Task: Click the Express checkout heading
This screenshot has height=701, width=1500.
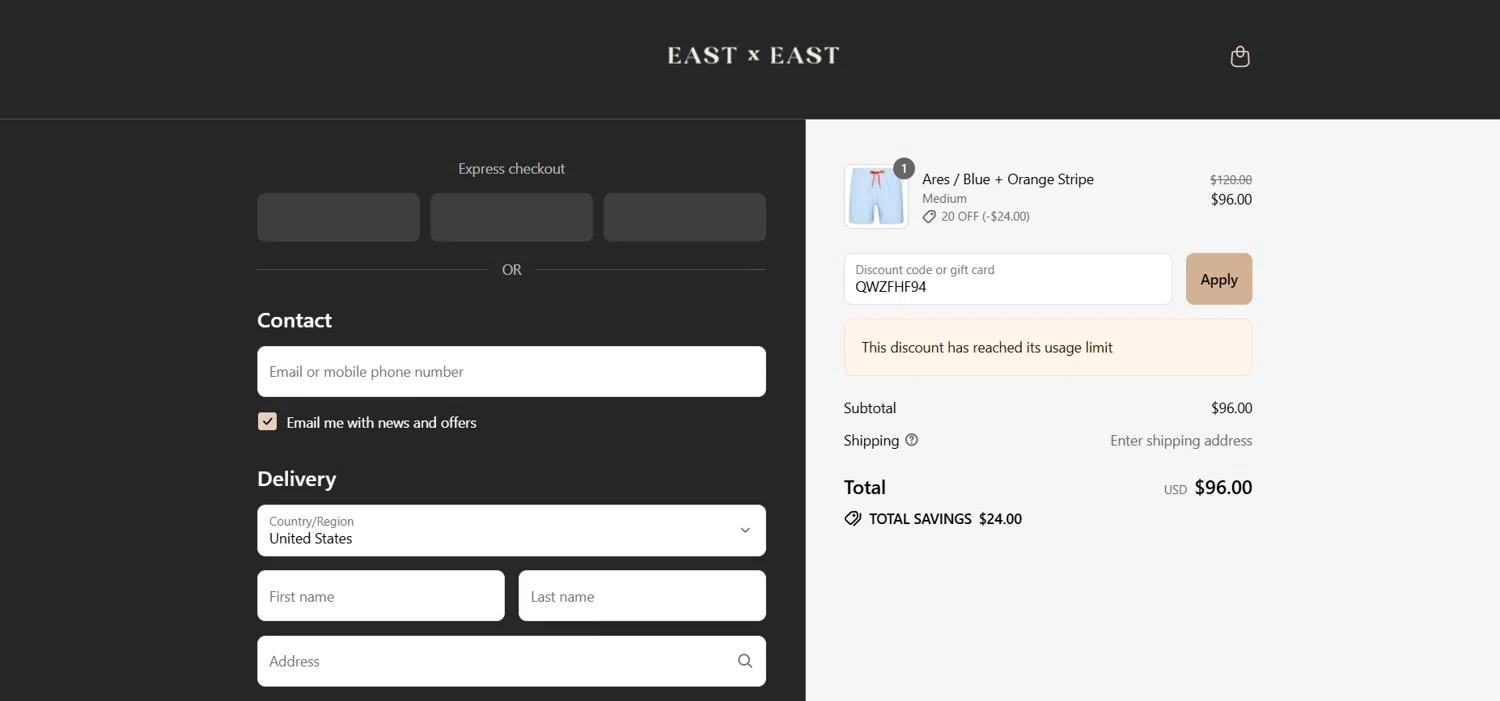Action: pyautogui.click(x=511, y=169)
